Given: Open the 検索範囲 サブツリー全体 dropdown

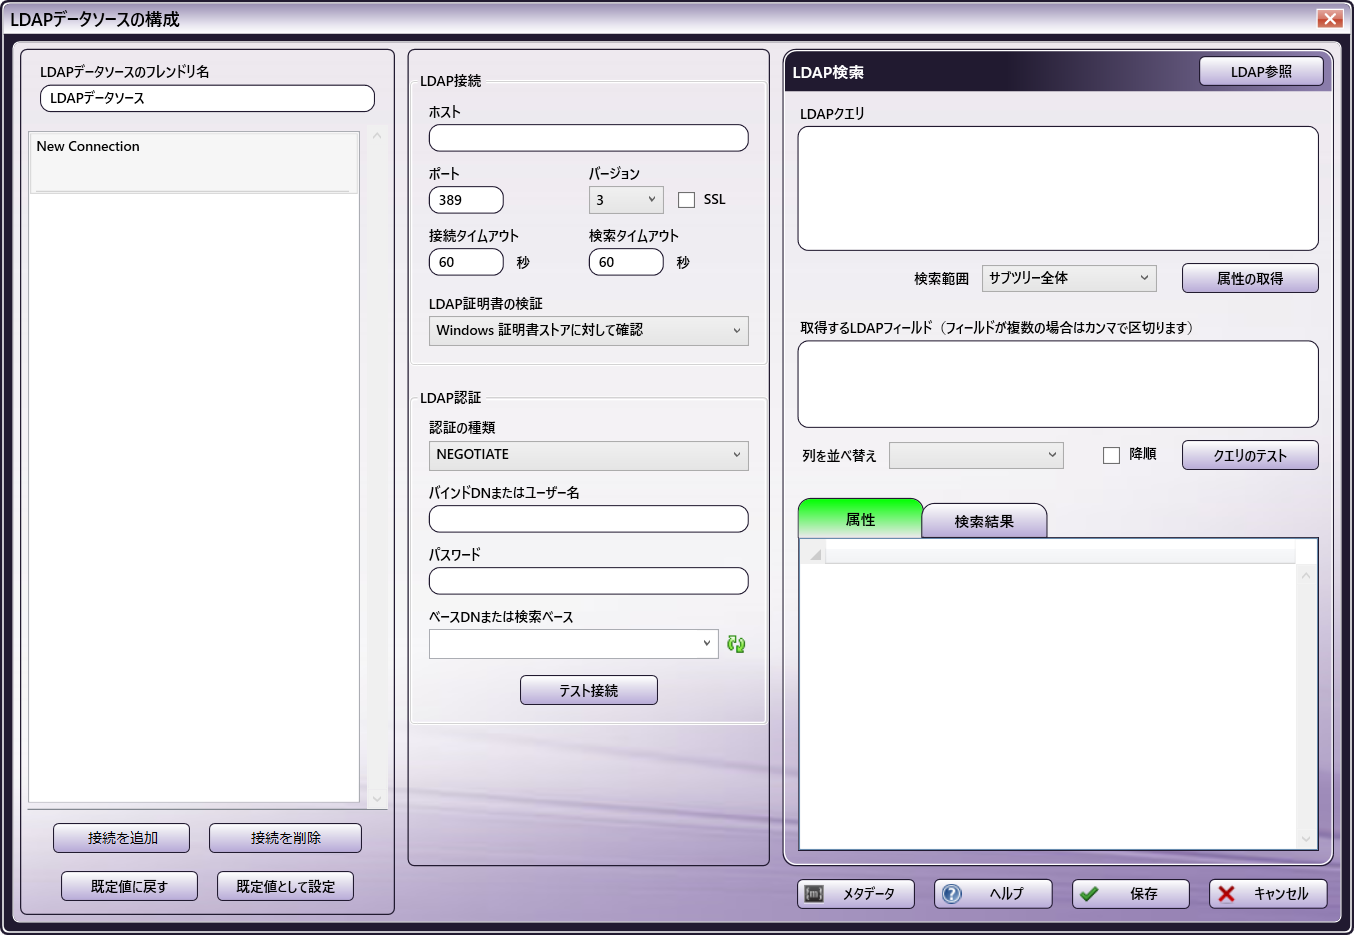Looking at the screenshot, I should pos(1069,278).
